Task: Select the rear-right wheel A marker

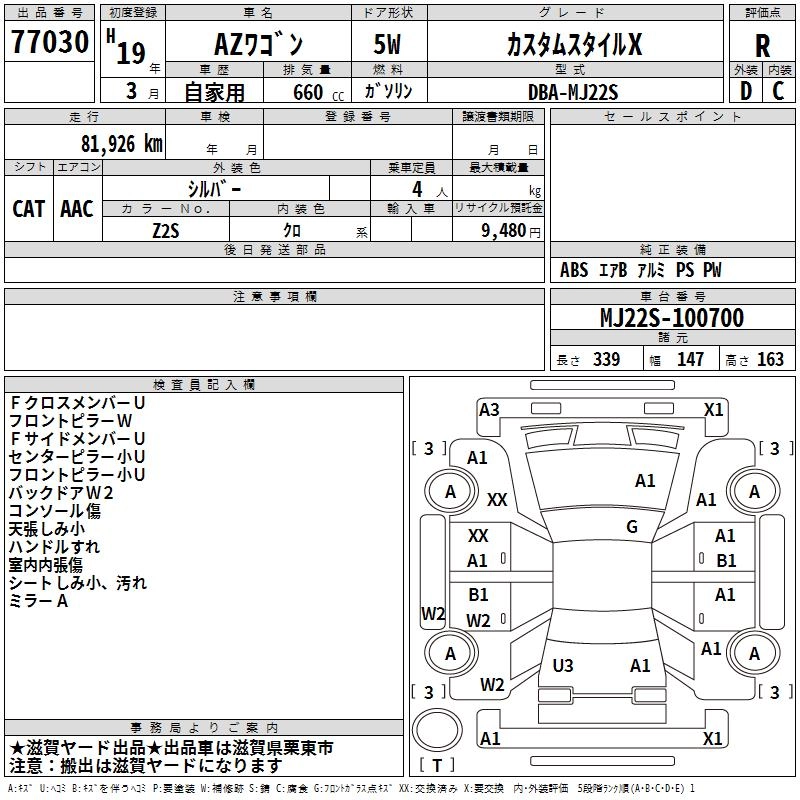Action: tap(754, 653)
